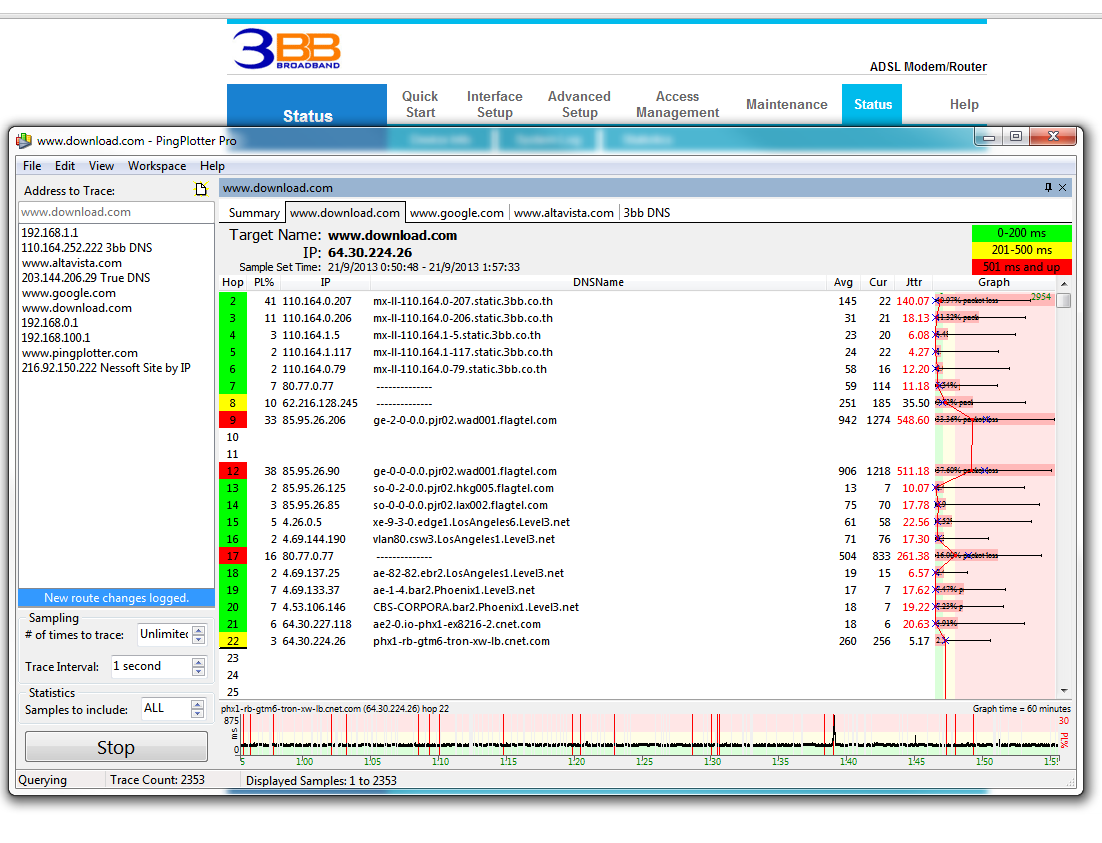
Task: Open the Help menu in PingPlotter
Action: (212, 166)
